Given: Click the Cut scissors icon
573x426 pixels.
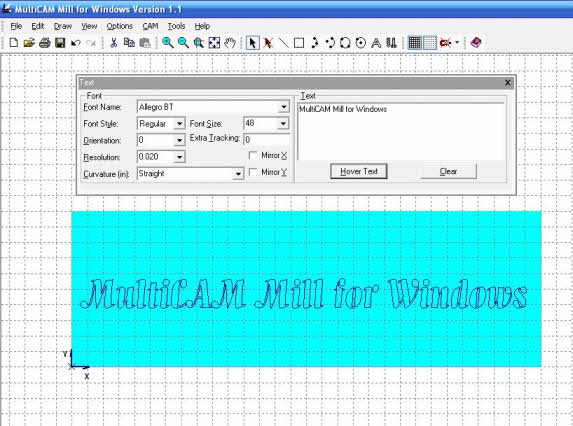Looking at the screenshot, I should [x=113, y=43].
